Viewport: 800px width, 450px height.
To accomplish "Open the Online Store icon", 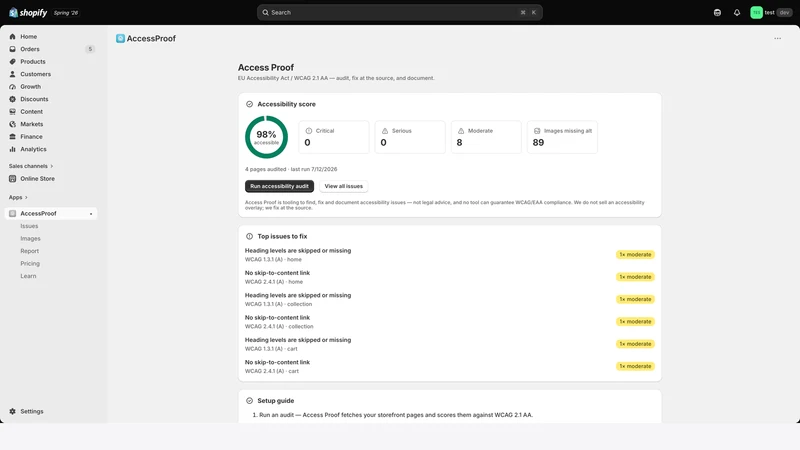I will click(12, 179).
